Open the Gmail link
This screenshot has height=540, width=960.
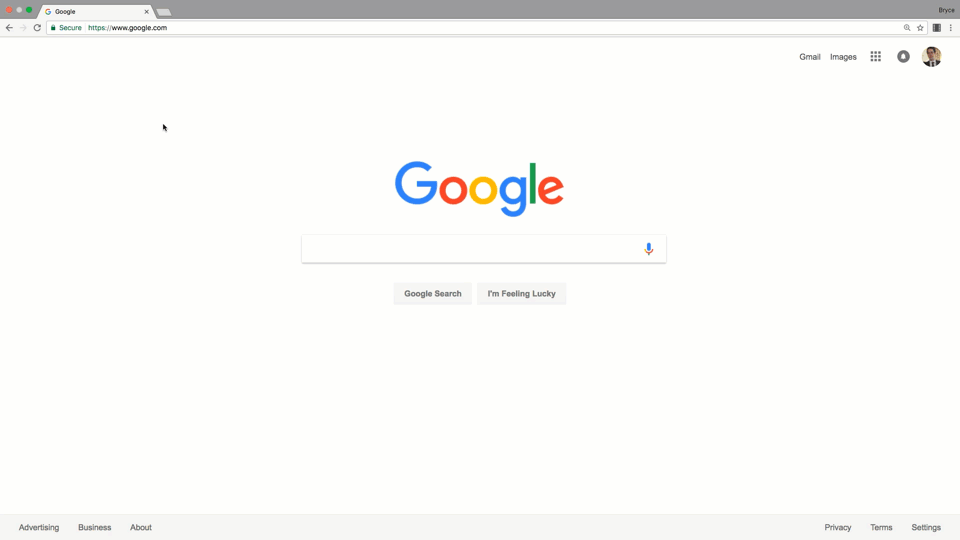tap(809, 57)
